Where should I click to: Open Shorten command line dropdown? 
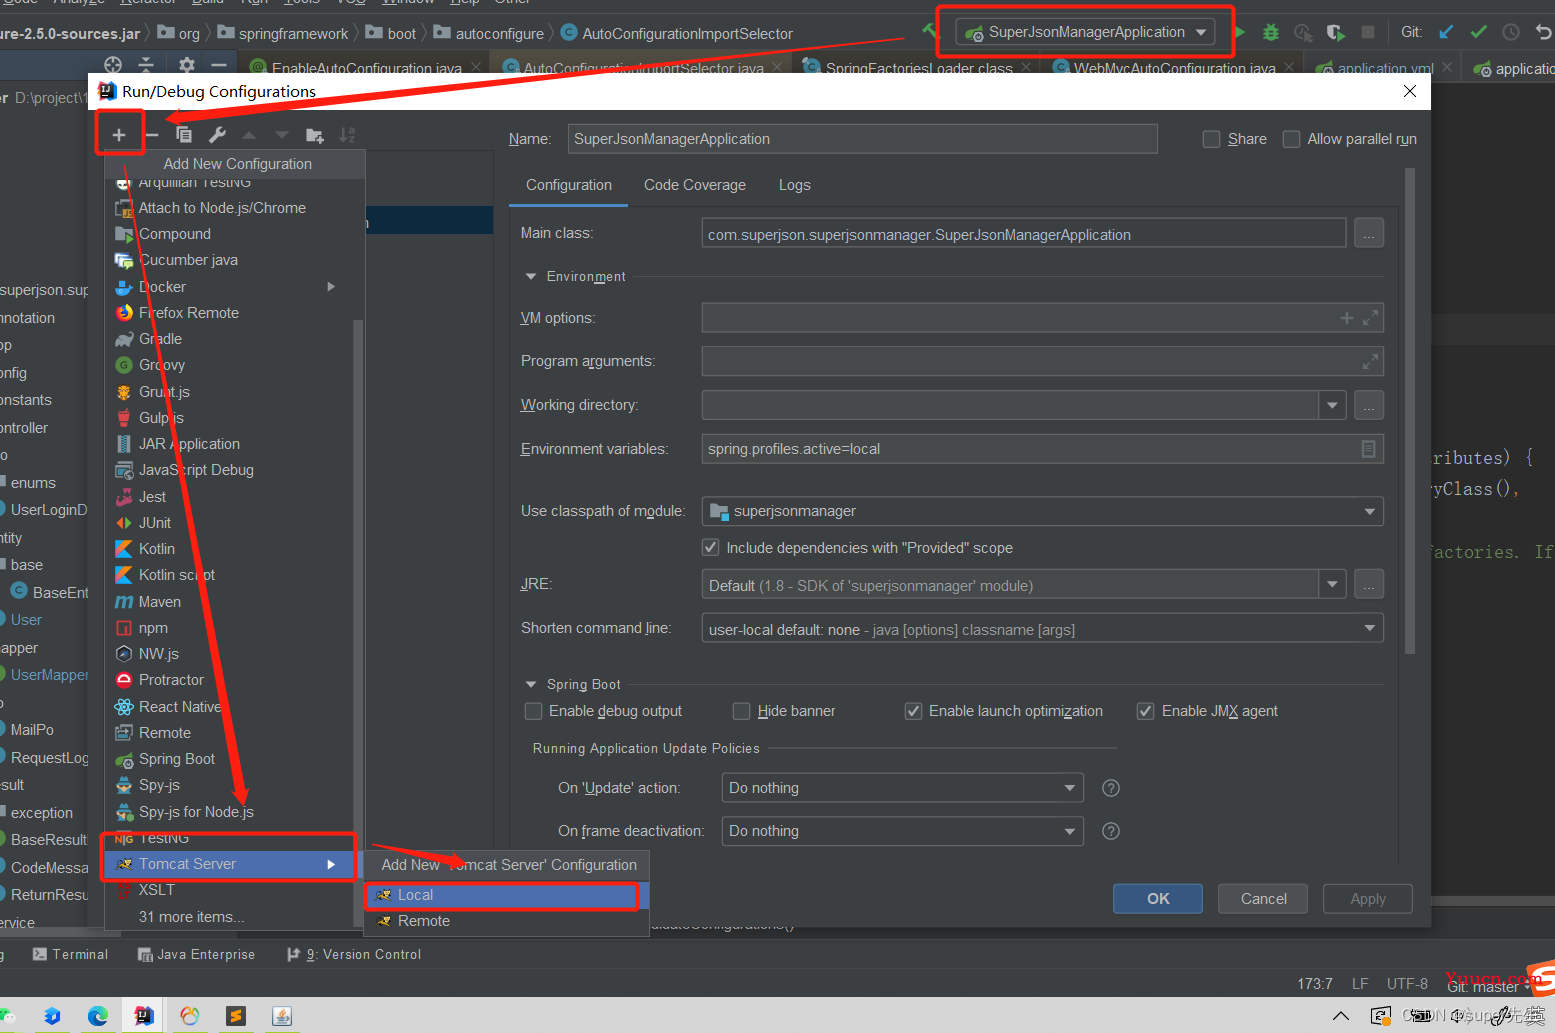pos(1370,628)
